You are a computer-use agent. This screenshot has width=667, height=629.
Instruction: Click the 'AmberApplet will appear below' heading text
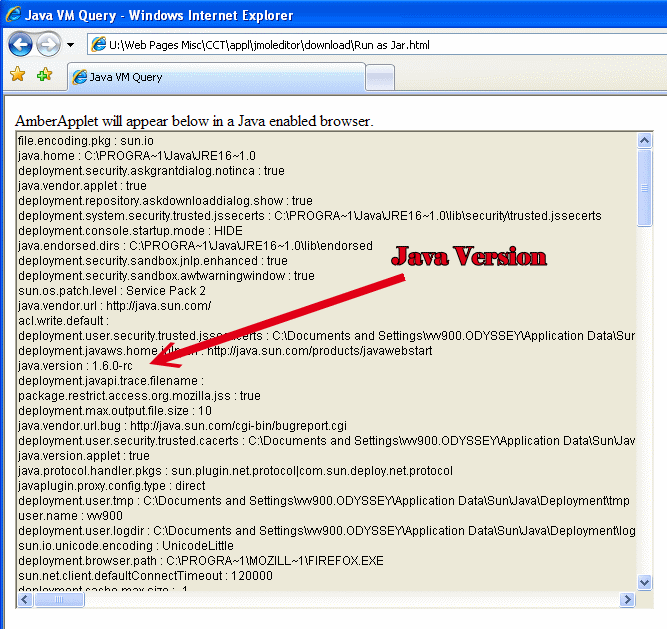tap(194, 121)
